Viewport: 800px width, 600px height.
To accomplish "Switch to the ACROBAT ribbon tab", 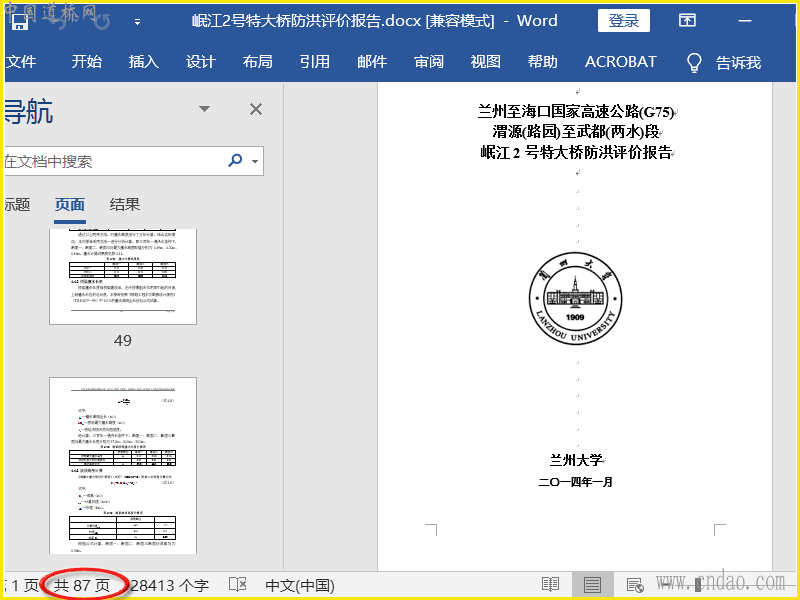I will point(620,62).
